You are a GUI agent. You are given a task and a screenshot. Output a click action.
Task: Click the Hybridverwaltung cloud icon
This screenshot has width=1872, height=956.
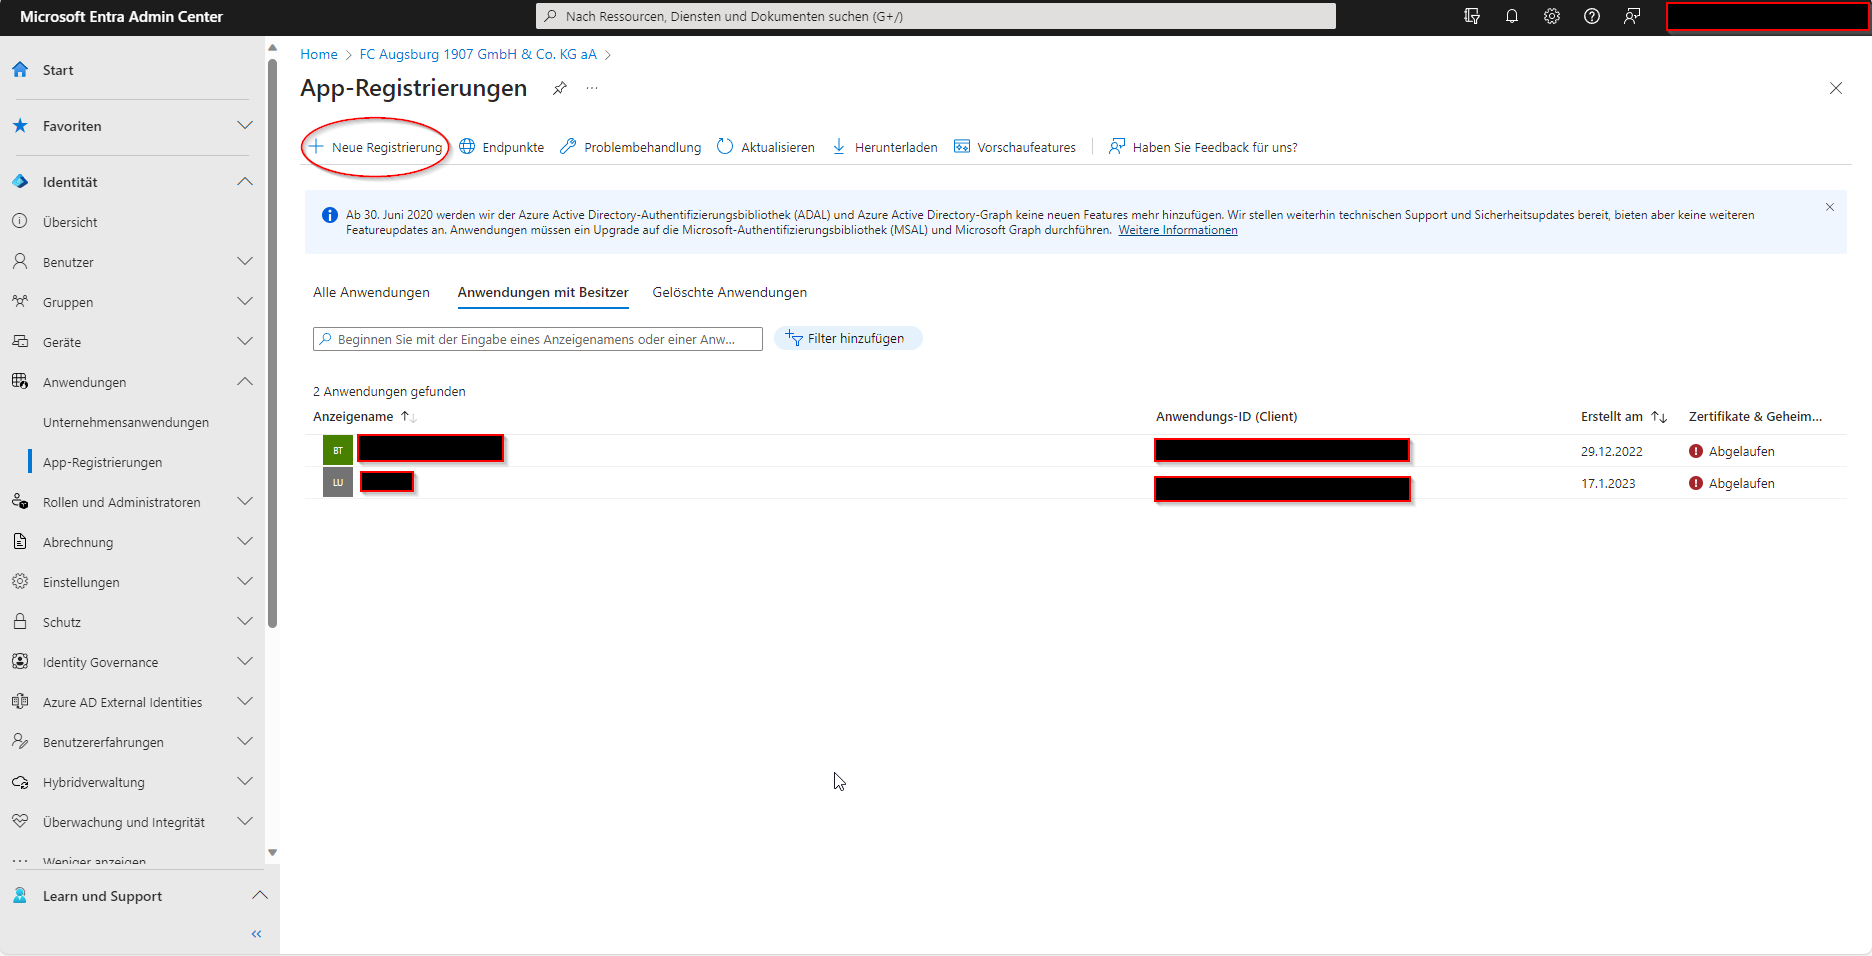[20, 782]
